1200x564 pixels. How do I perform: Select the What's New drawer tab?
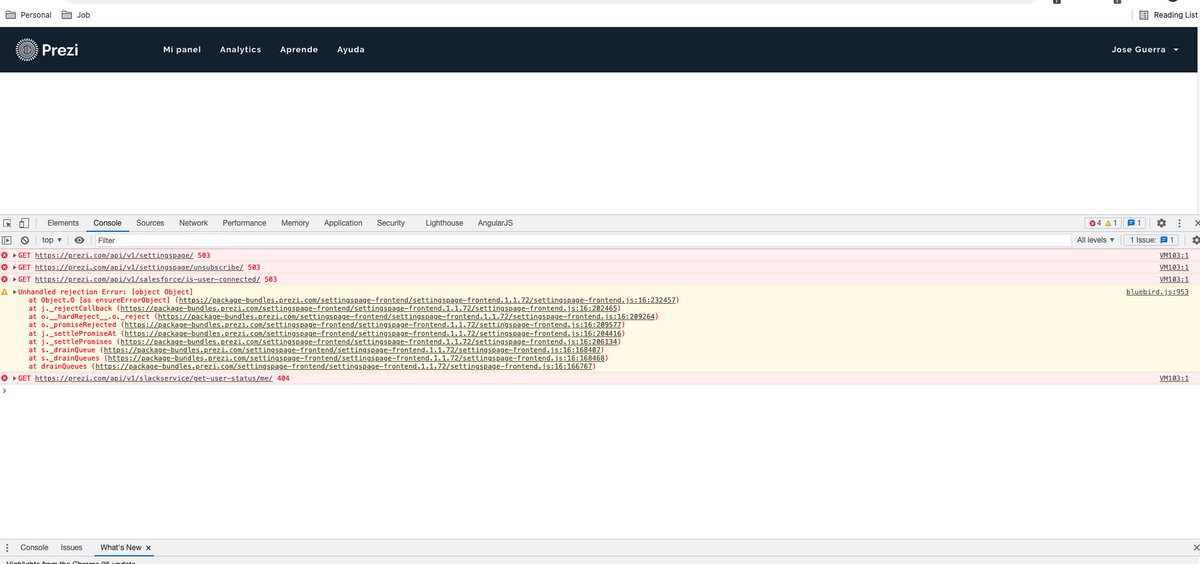pyautogui.click(x=120, y=548)
